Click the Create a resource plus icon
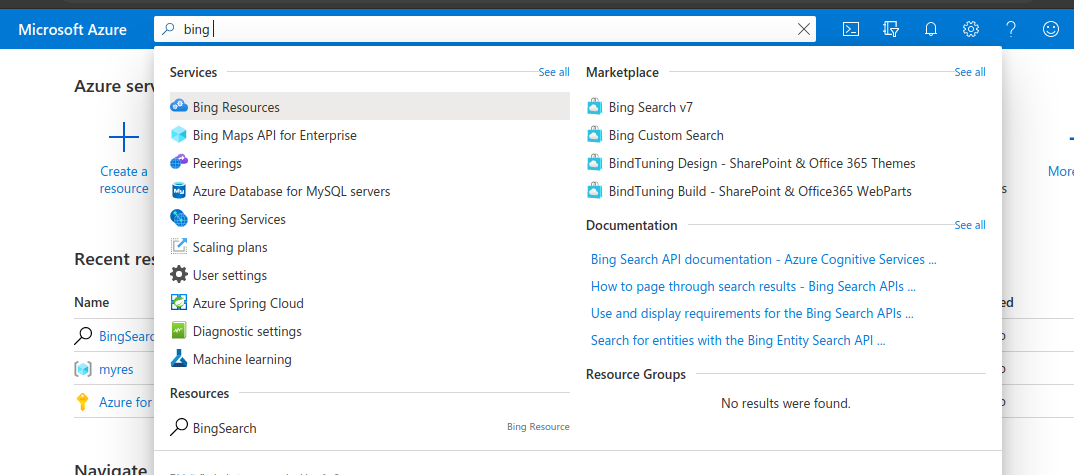The height and width of the screenshot is (475, 1074). coord(124,137)
